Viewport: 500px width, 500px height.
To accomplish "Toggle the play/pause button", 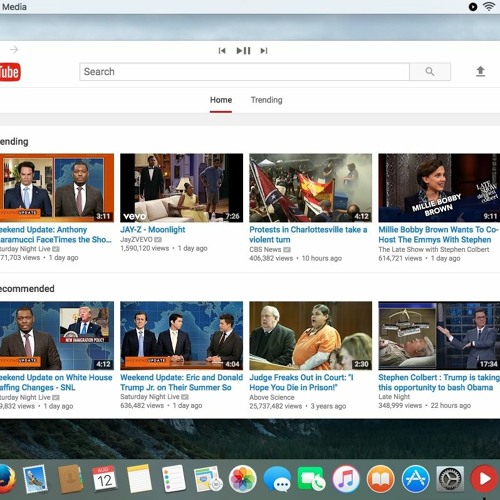I will (x=243, y=51).
